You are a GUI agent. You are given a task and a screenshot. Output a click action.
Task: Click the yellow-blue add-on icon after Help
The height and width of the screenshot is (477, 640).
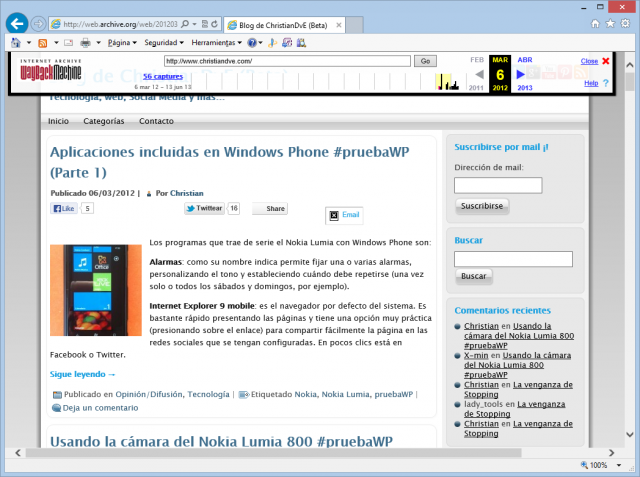click(x=273, y=42)
